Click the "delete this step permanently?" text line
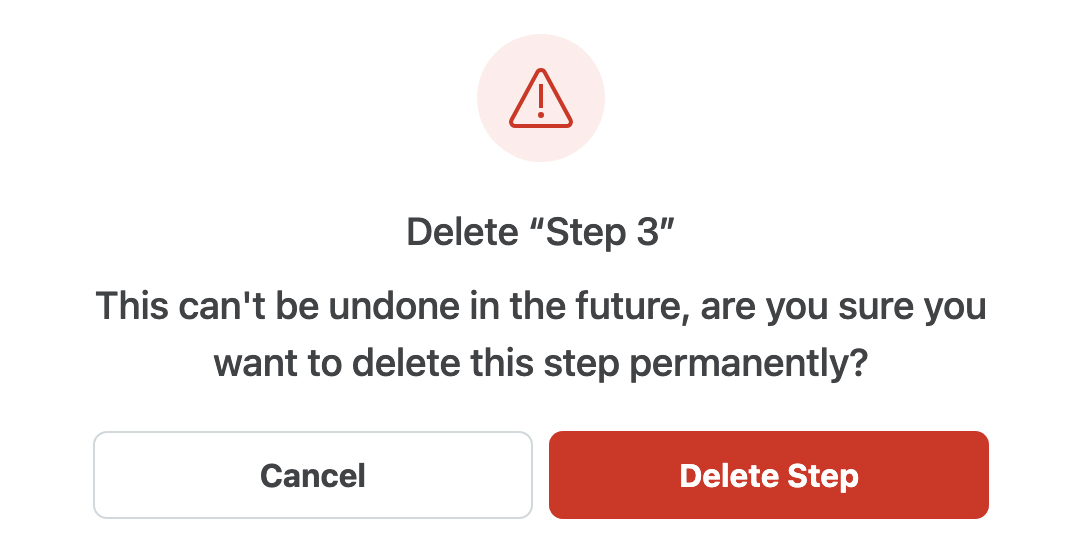The width and height of the screenshot is (1082, 552). pos(541,364)
